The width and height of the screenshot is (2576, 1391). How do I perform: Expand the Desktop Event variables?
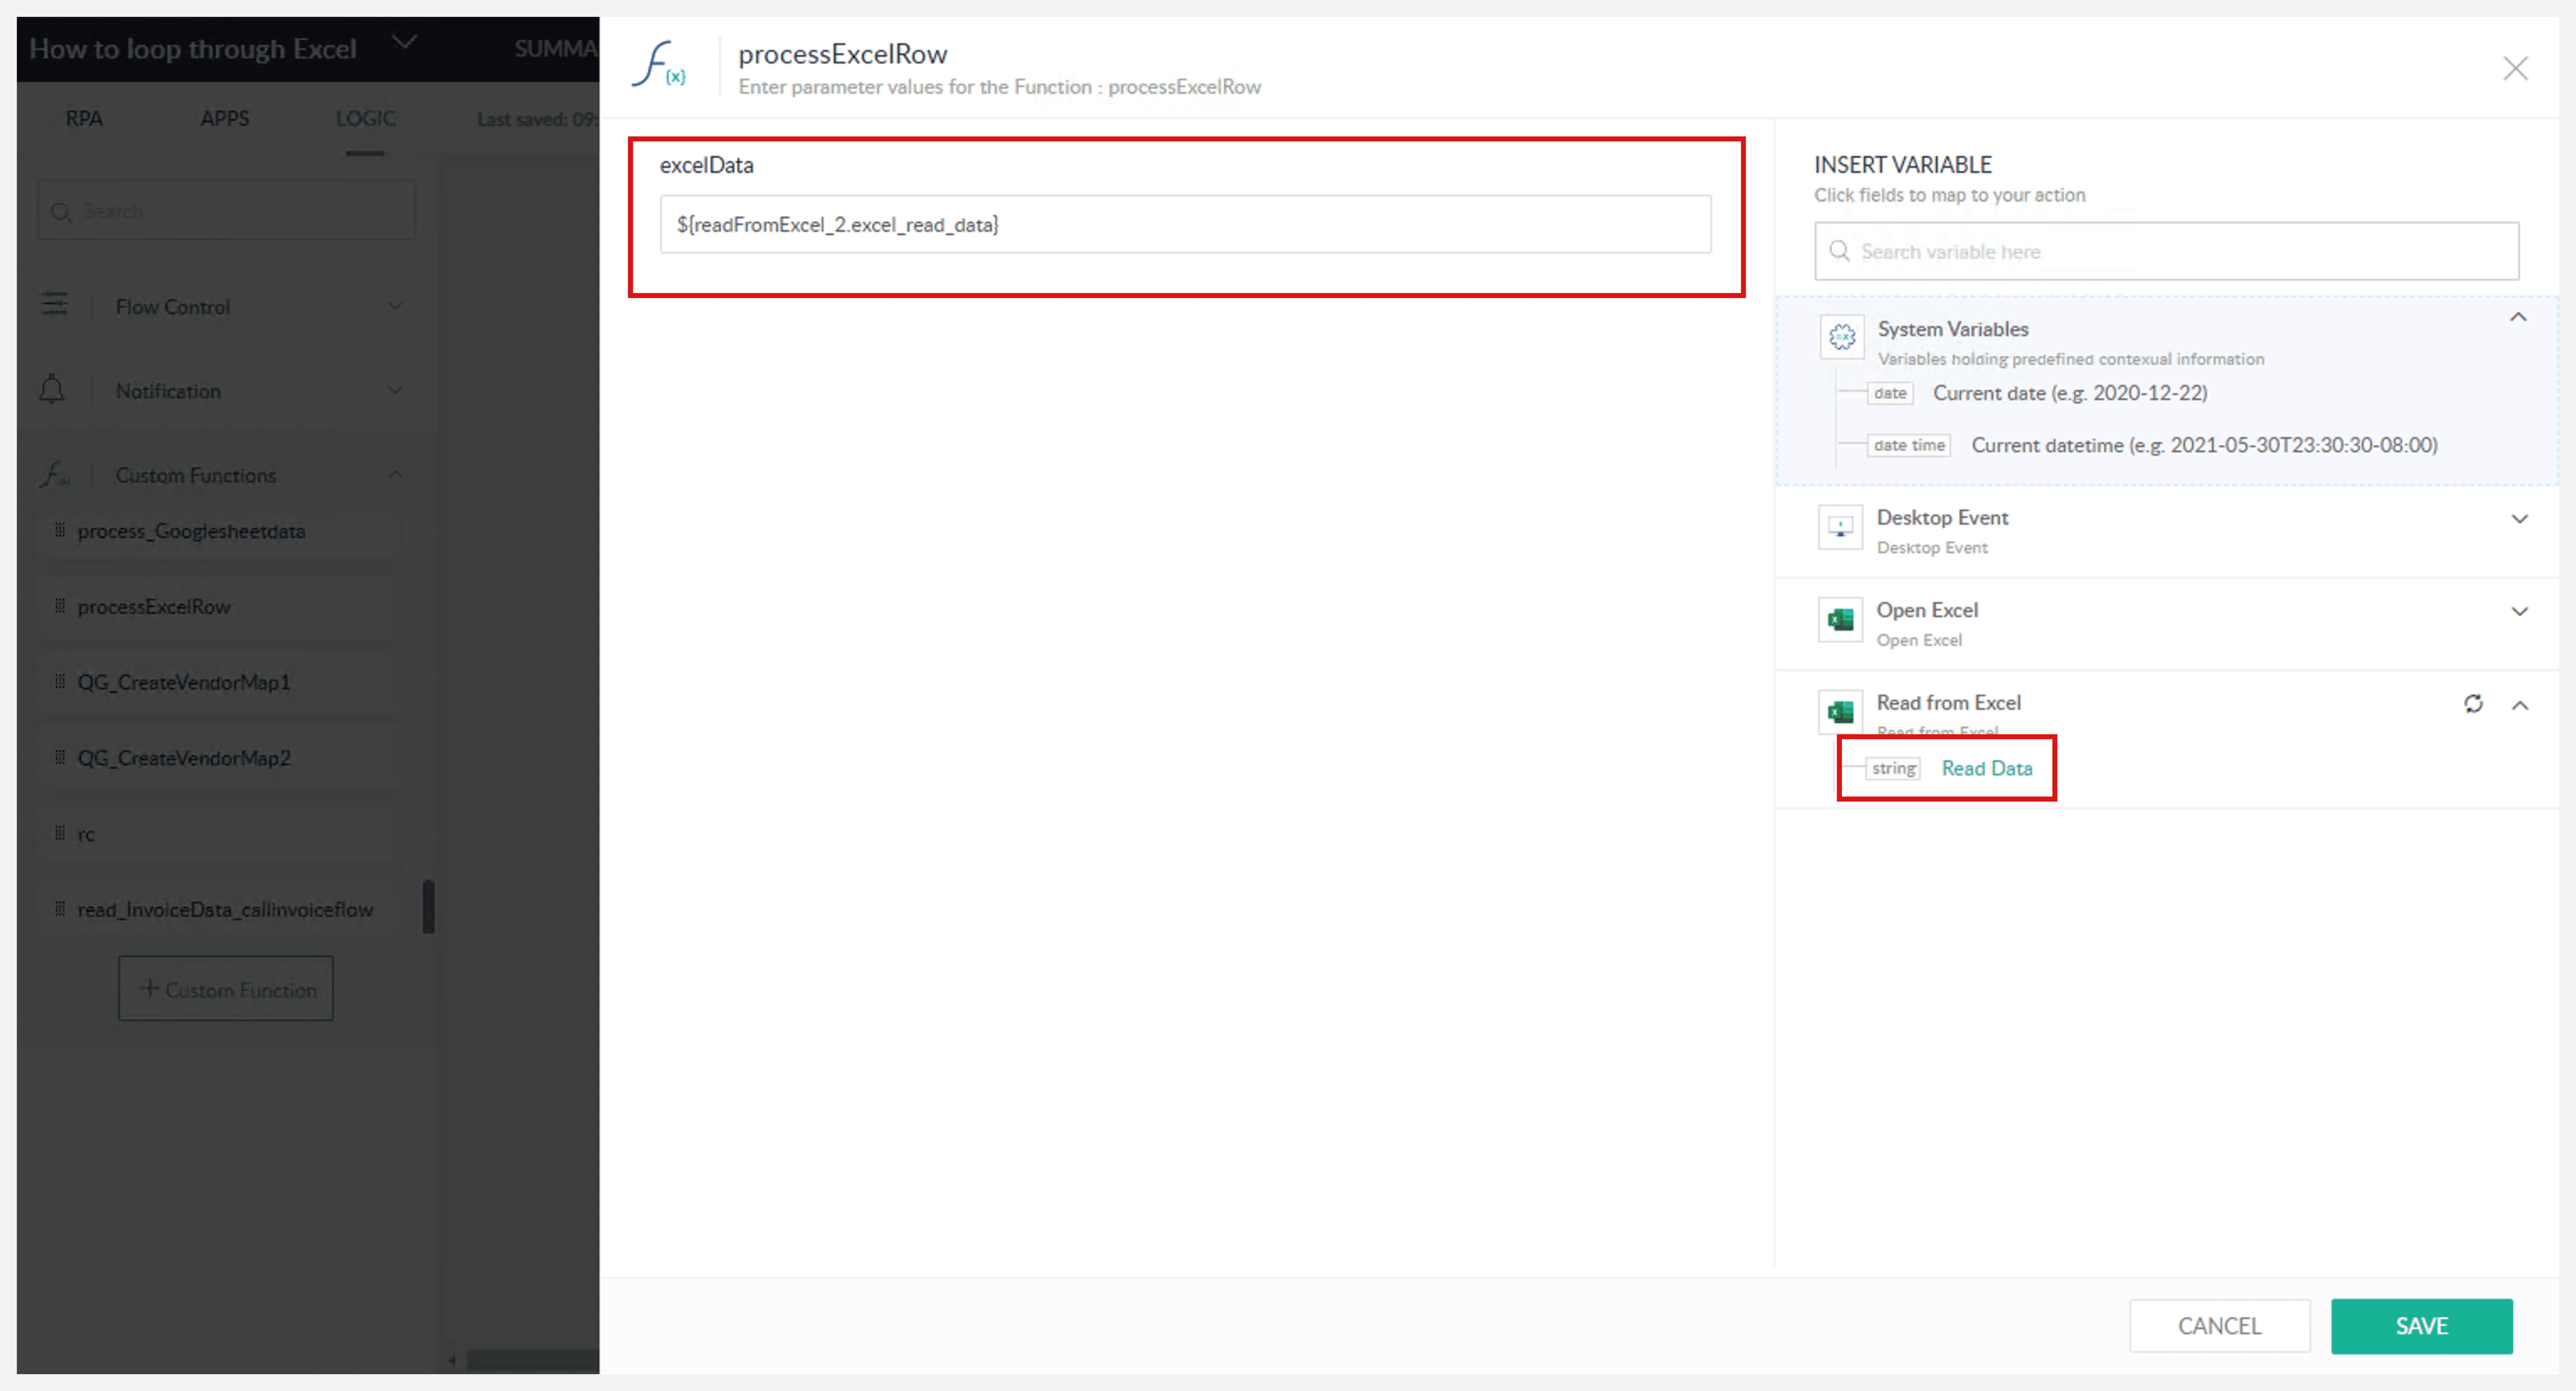(2519, 519)
